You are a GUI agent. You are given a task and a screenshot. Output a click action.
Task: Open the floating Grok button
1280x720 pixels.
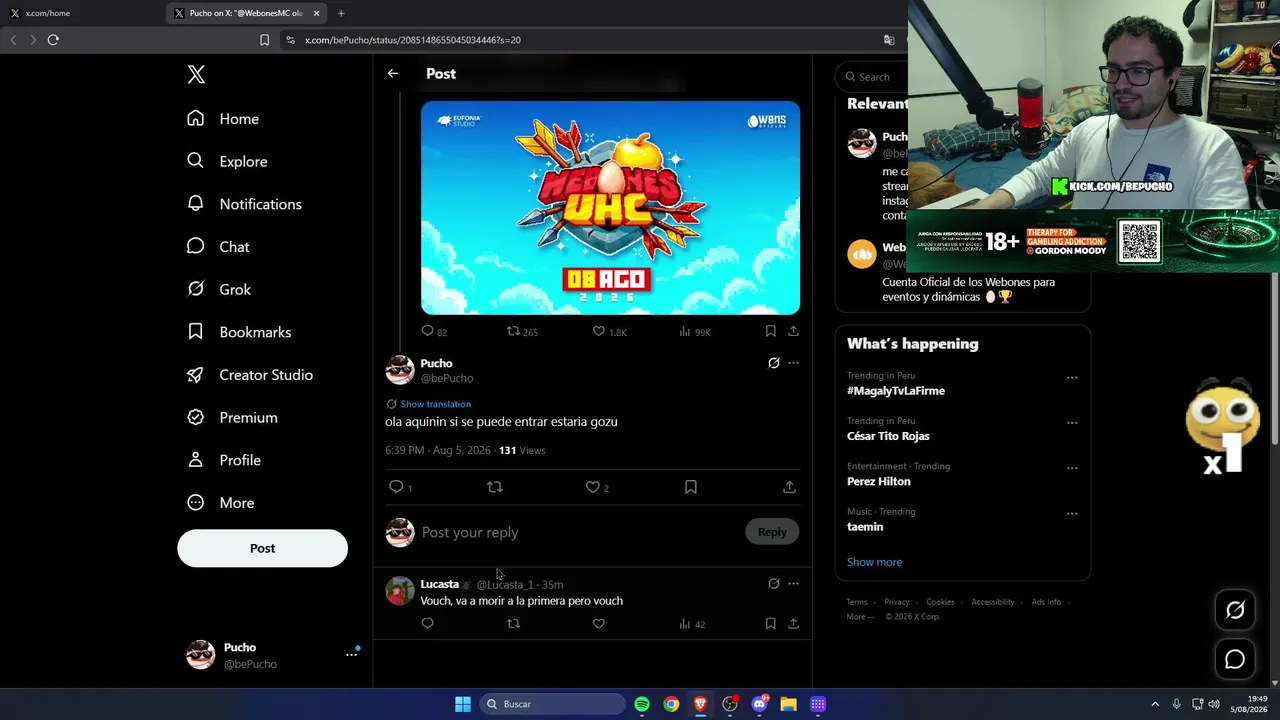[1235, 610]
